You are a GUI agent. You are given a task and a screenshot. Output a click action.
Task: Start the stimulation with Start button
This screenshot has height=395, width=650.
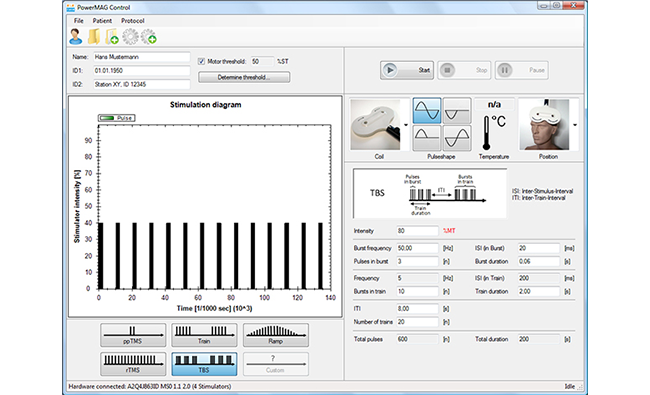407,70
